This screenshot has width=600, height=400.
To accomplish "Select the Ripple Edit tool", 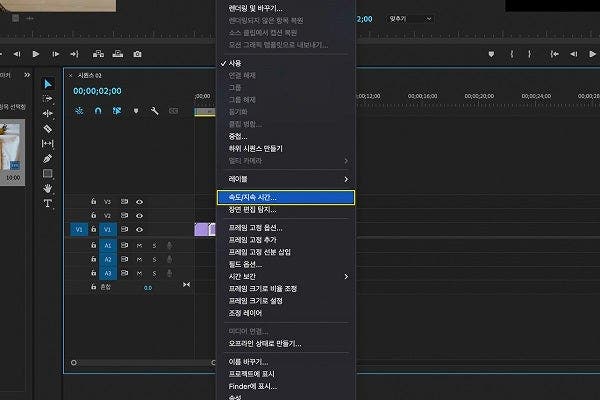I will coord(48,113).
